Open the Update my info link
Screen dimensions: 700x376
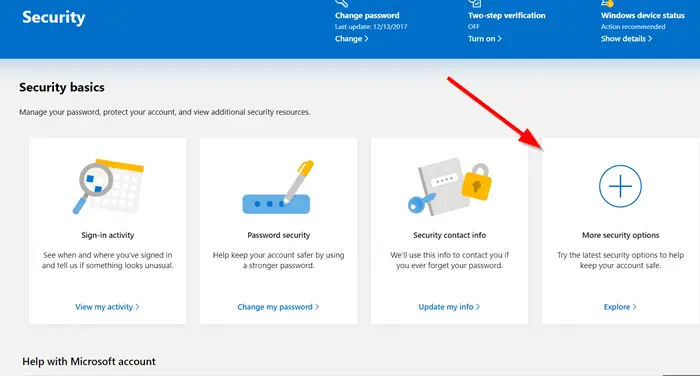coord(449,307)
